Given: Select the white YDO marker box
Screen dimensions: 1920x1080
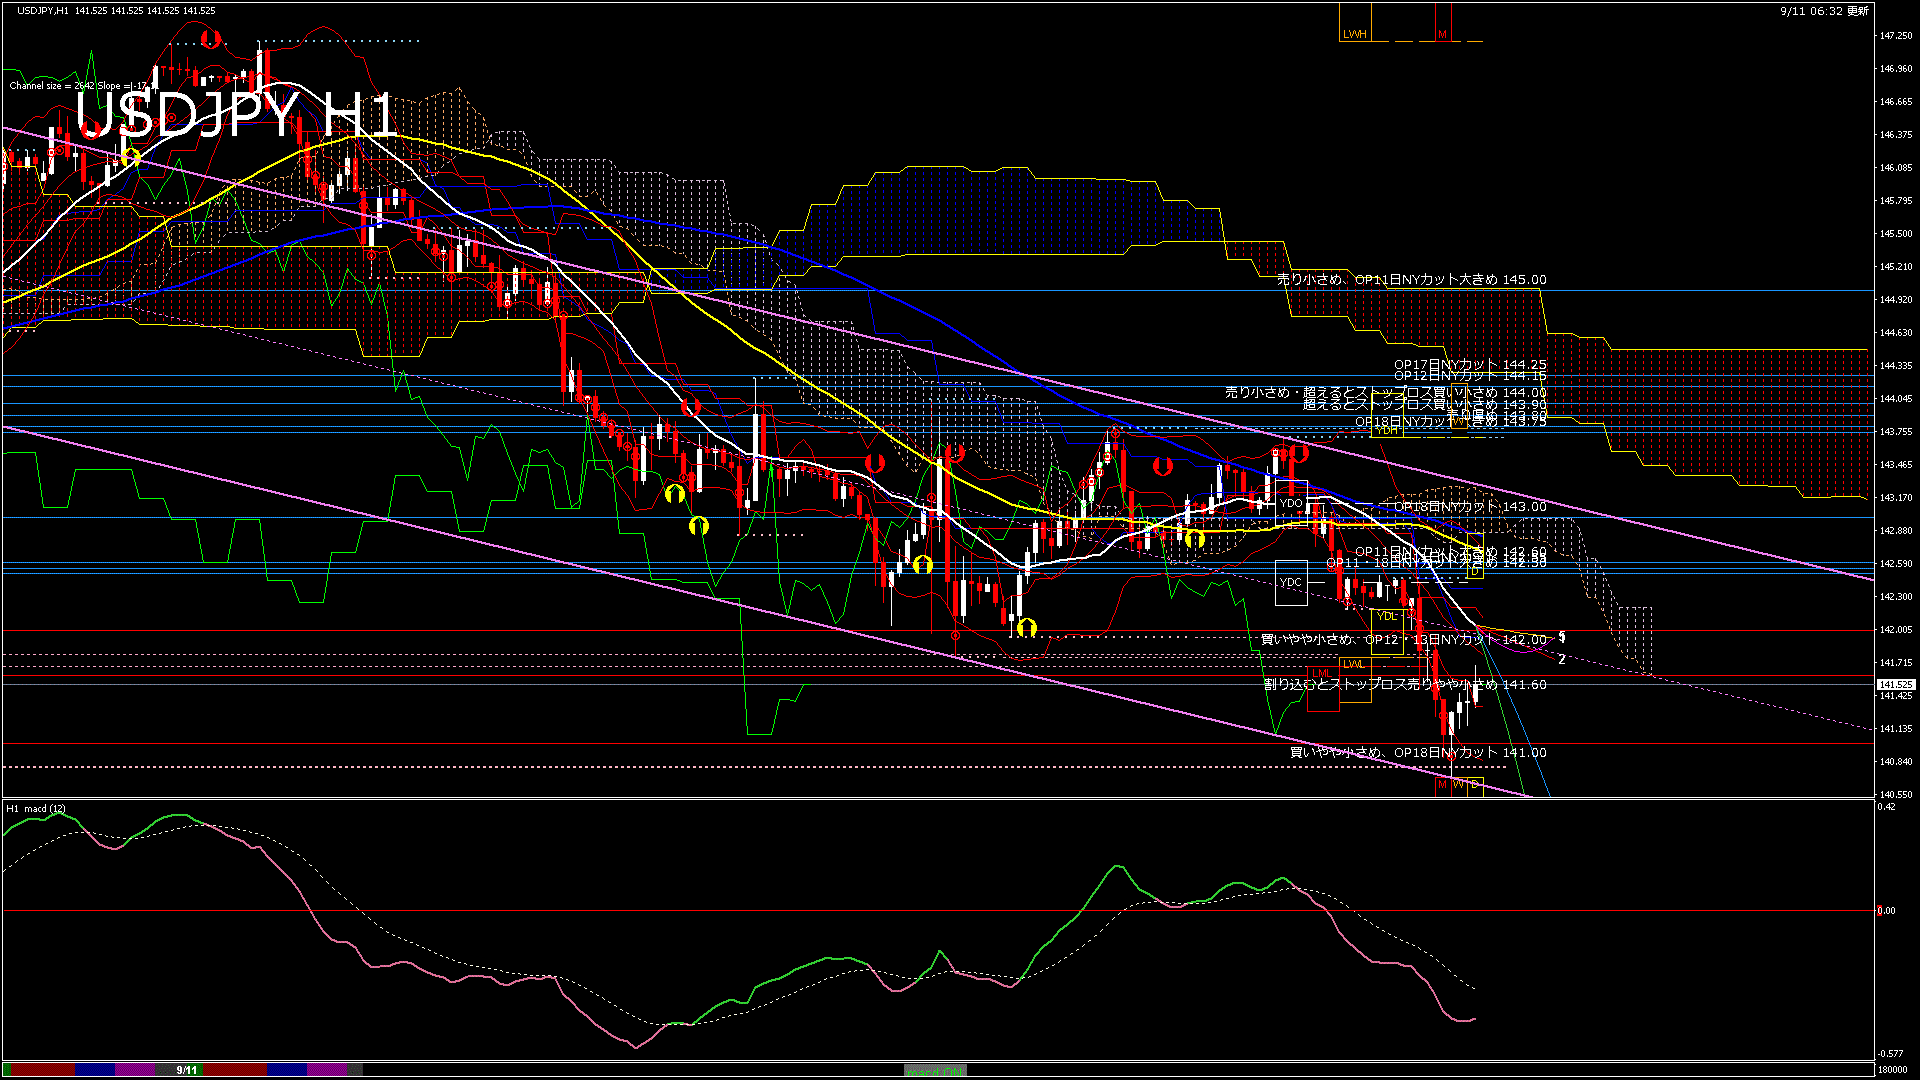Looking at the screenshot, I should point(1291,503).
